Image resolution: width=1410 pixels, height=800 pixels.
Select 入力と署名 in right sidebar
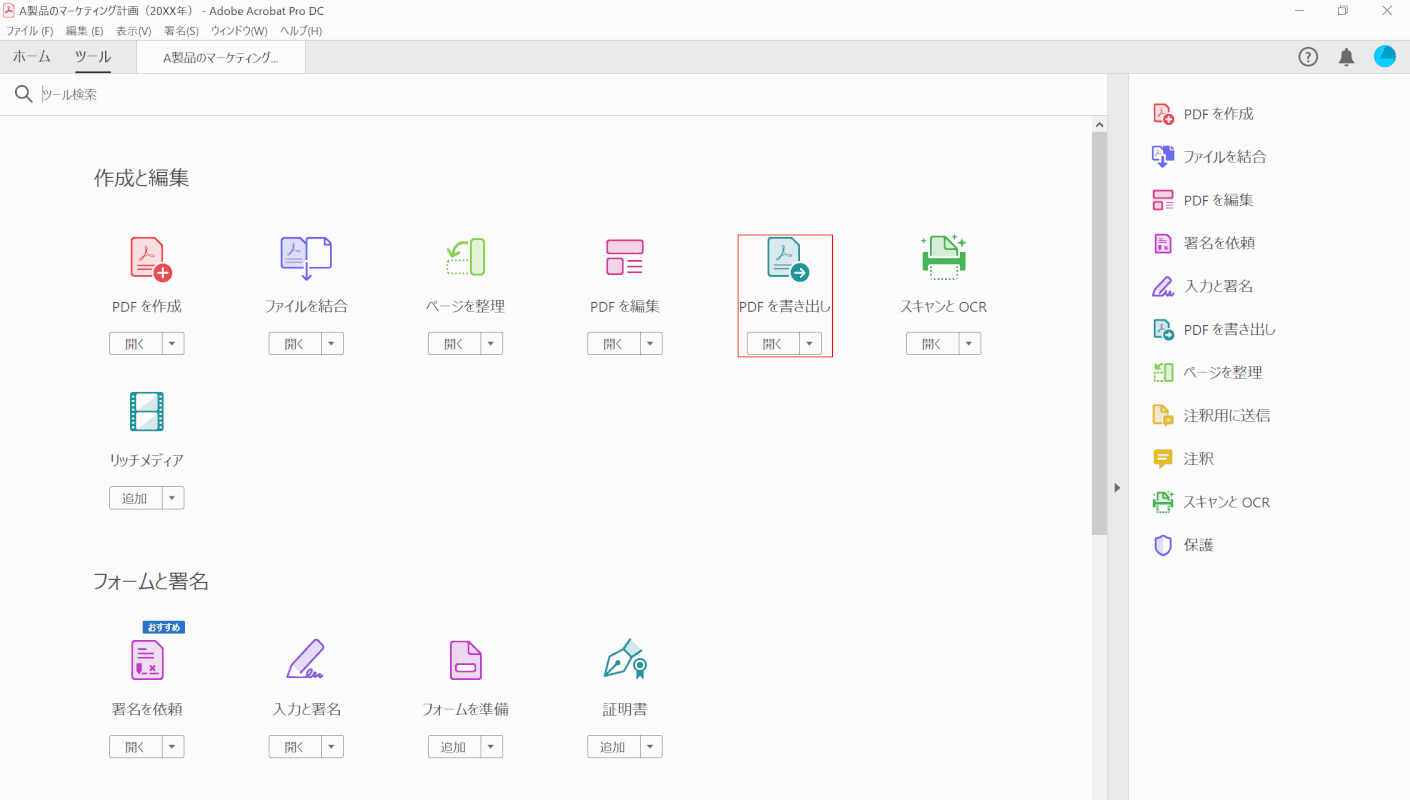tap(1203, 286)
